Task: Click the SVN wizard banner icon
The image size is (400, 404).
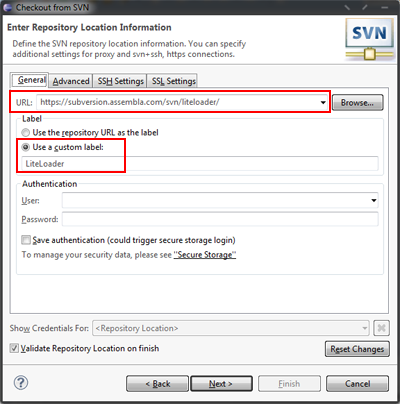Action: click(369, 39)
